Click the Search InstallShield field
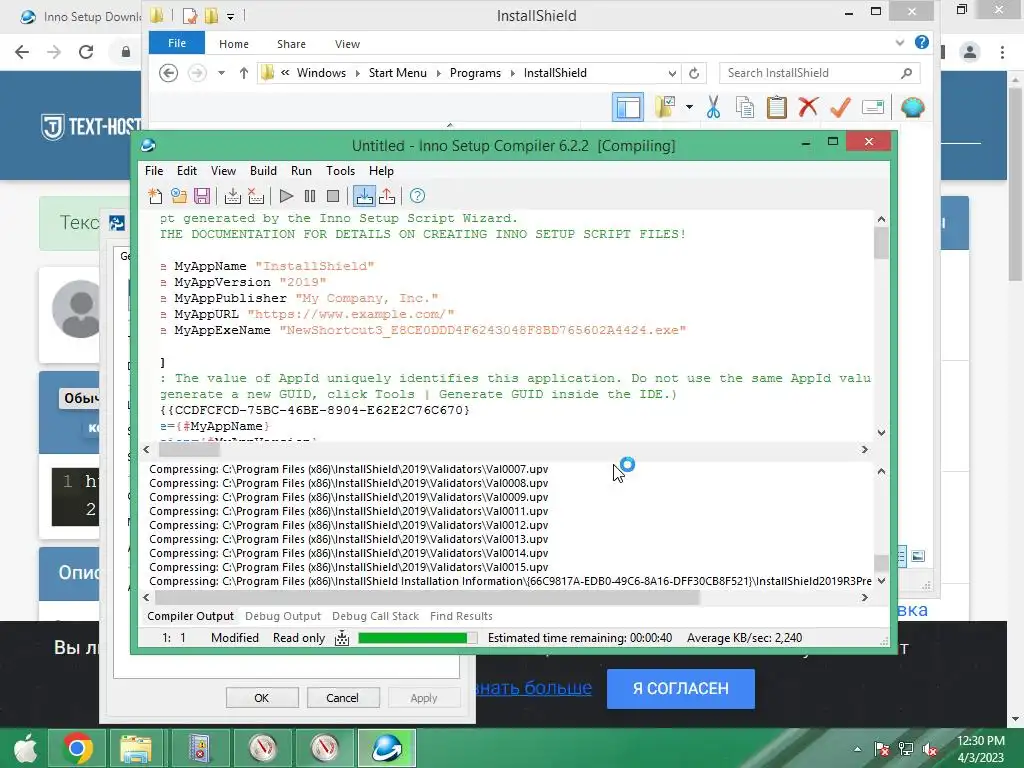Viewport: 1024px width, 768px height. 820,72
